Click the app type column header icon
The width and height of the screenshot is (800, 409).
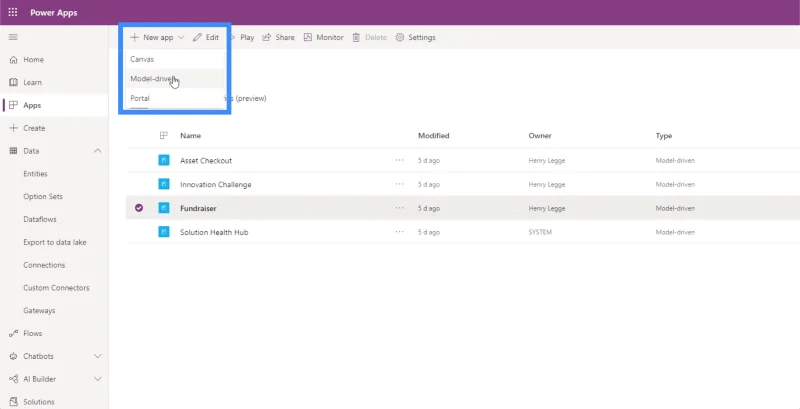[x=164, y=136]
